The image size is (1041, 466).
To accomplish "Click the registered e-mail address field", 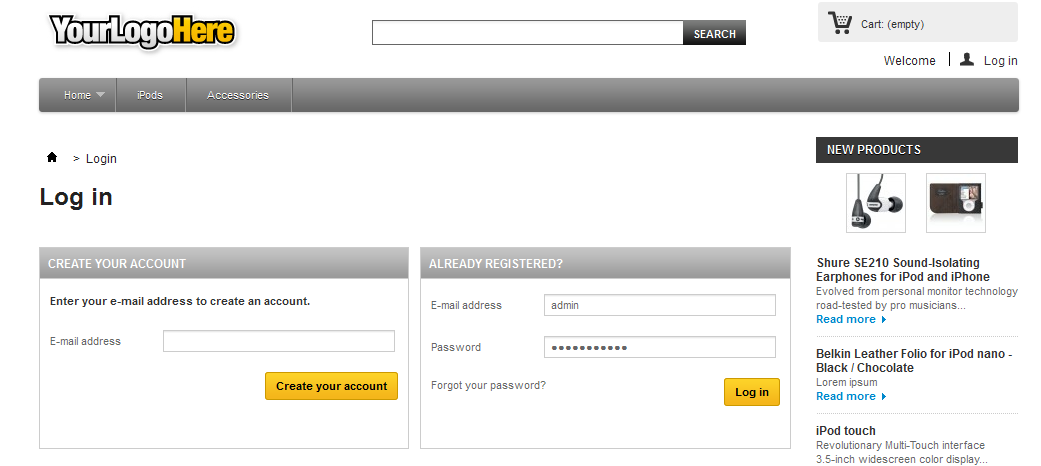I will tap(660, 305).
